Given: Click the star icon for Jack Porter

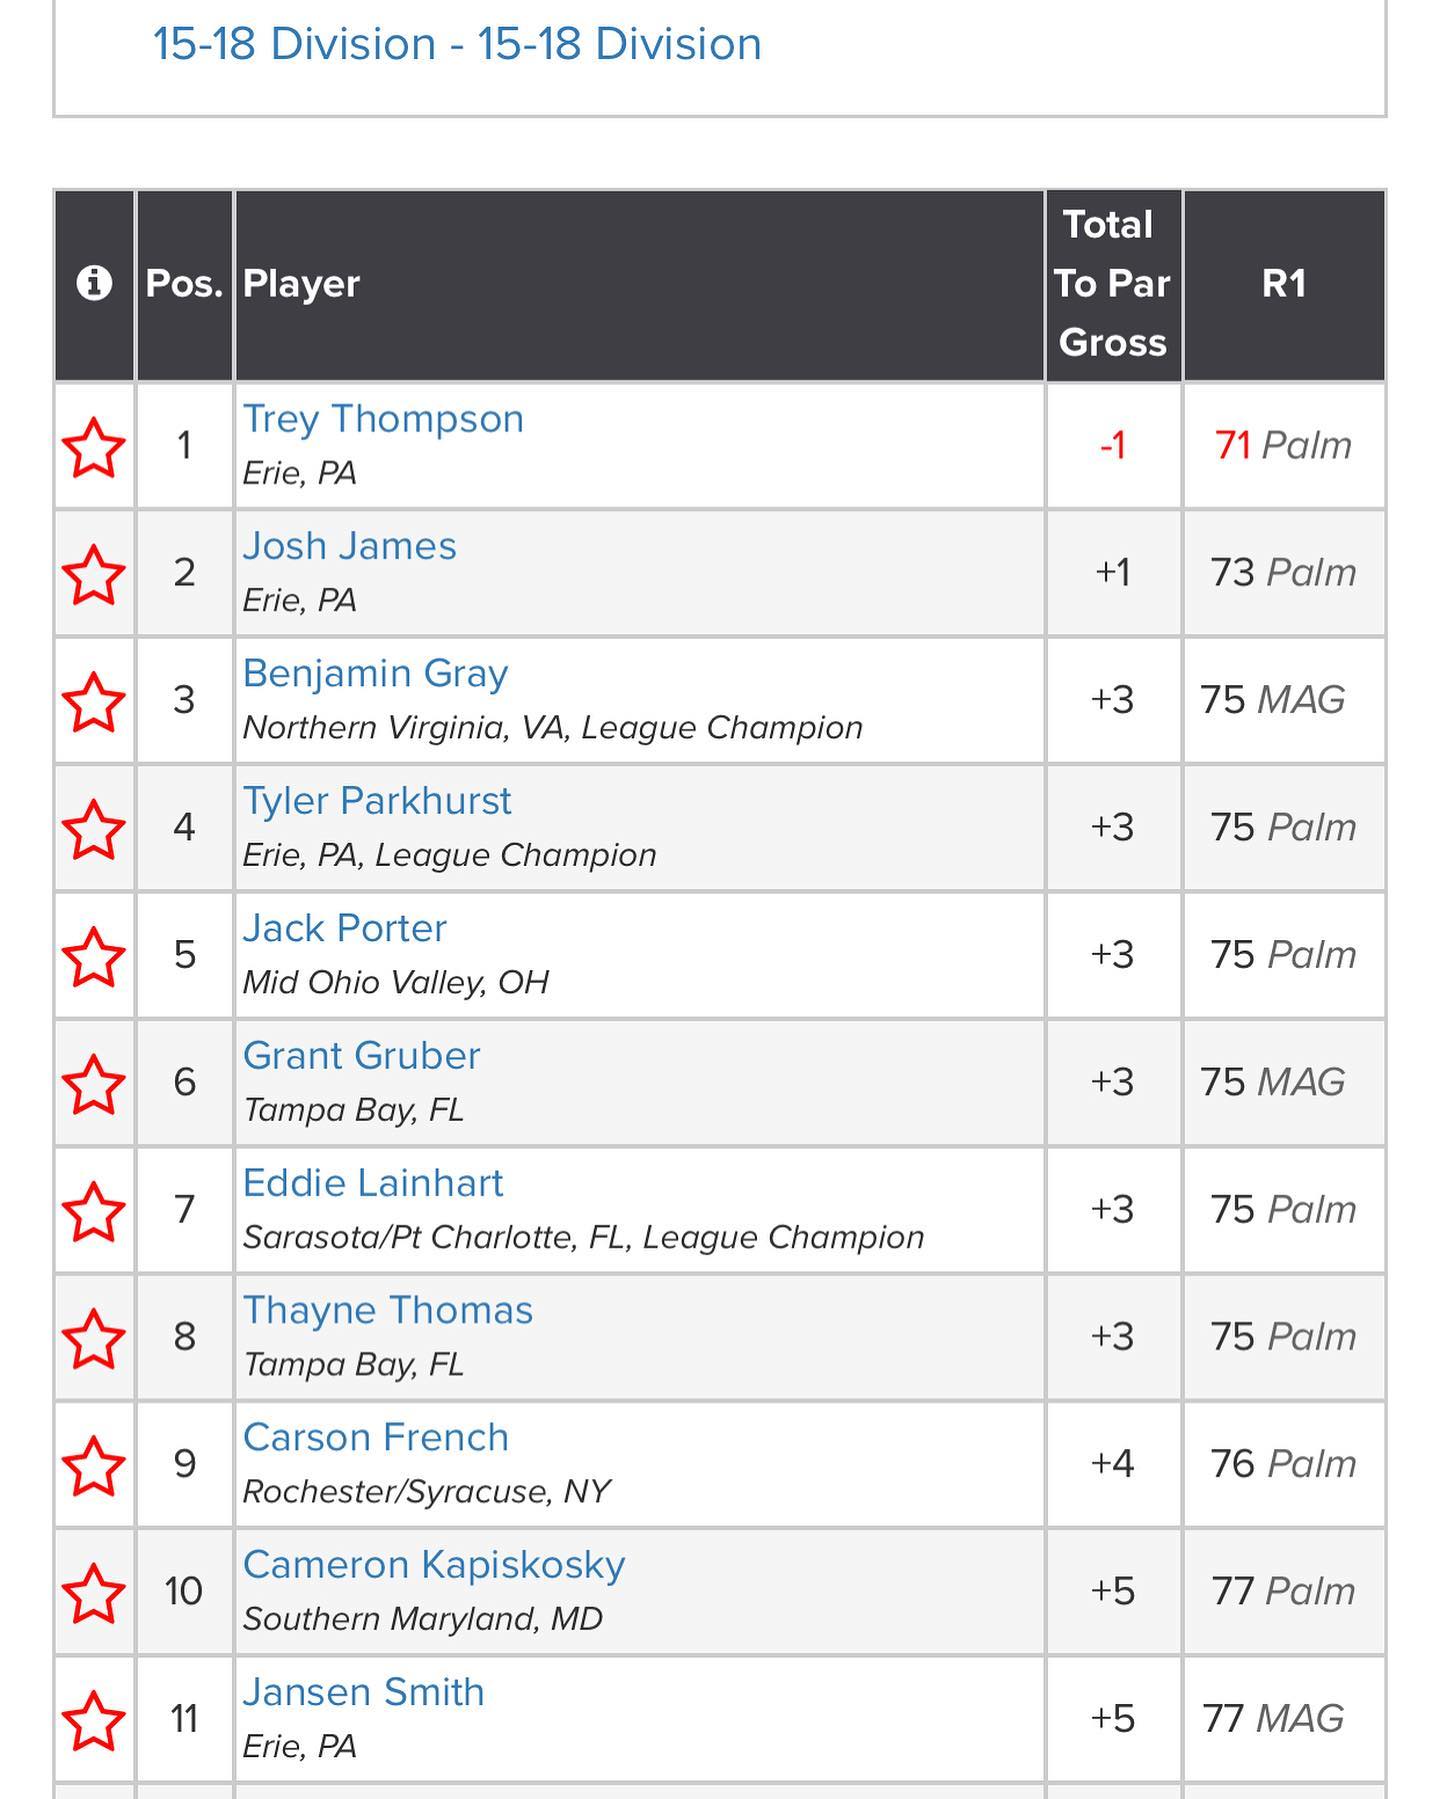Looking at the screenshot, I should [x=94, y=955].
